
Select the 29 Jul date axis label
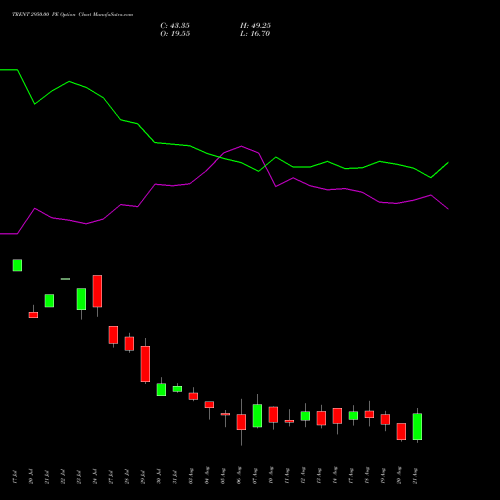point(143,477)
